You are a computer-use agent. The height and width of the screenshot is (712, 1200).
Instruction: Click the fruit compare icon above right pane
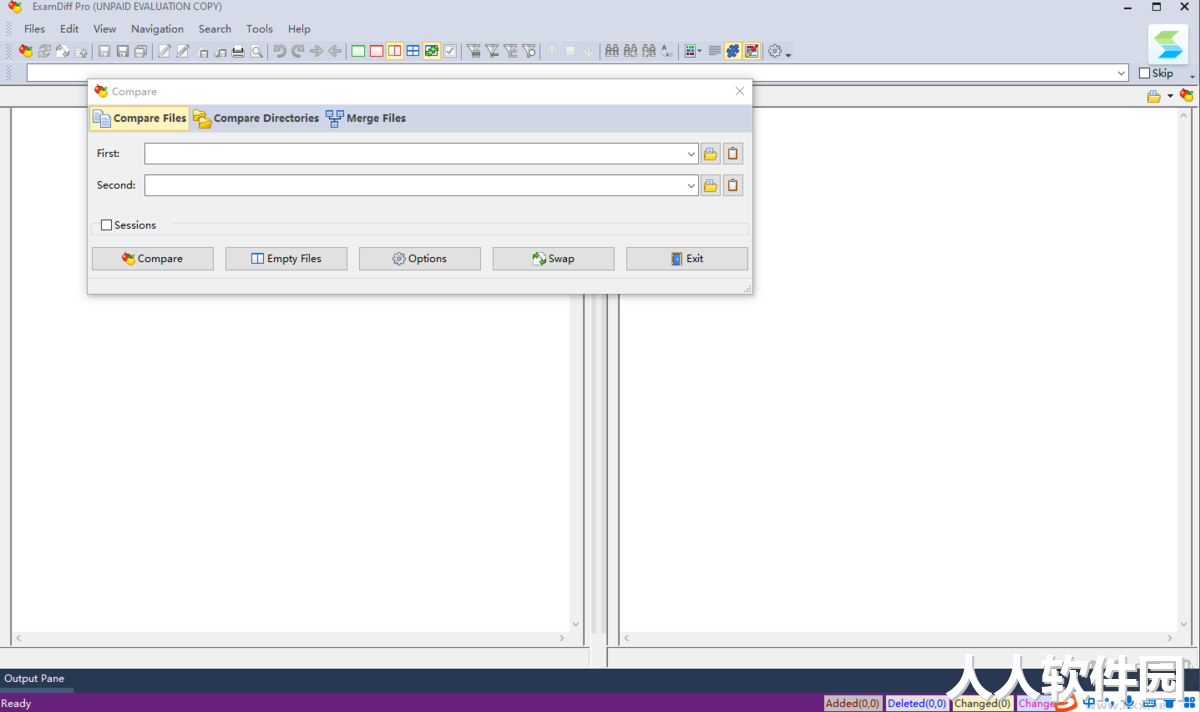tap(1187, 96)
